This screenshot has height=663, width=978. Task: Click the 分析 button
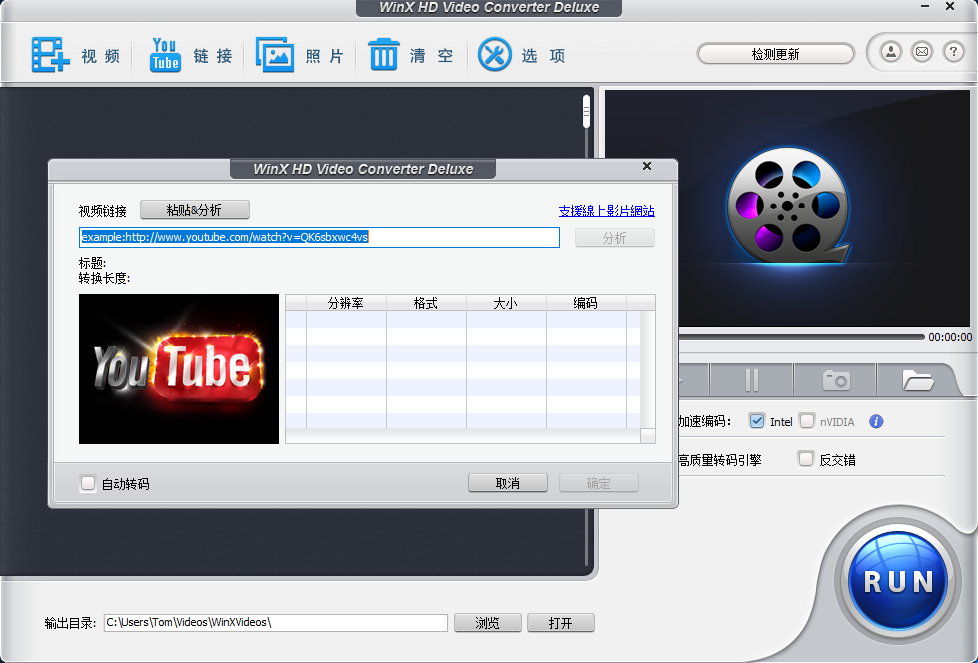(x=614, y=238)
